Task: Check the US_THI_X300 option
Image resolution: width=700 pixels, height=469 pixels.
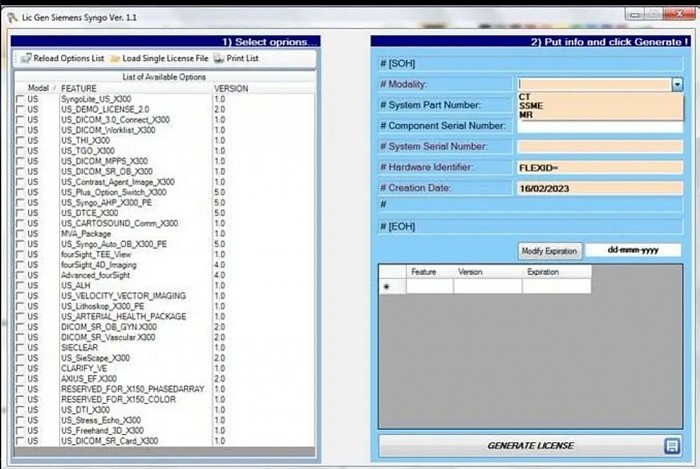Action: (20, 140)
